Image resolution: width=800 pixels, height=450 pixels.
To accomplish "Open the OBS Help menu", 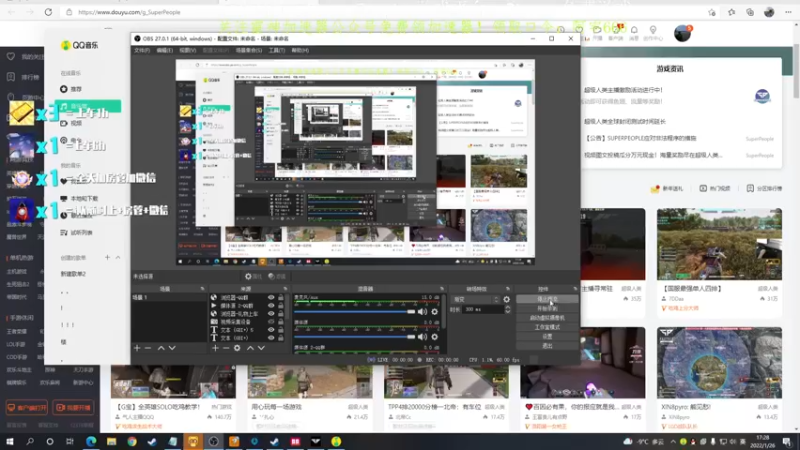I will [300, 51].
